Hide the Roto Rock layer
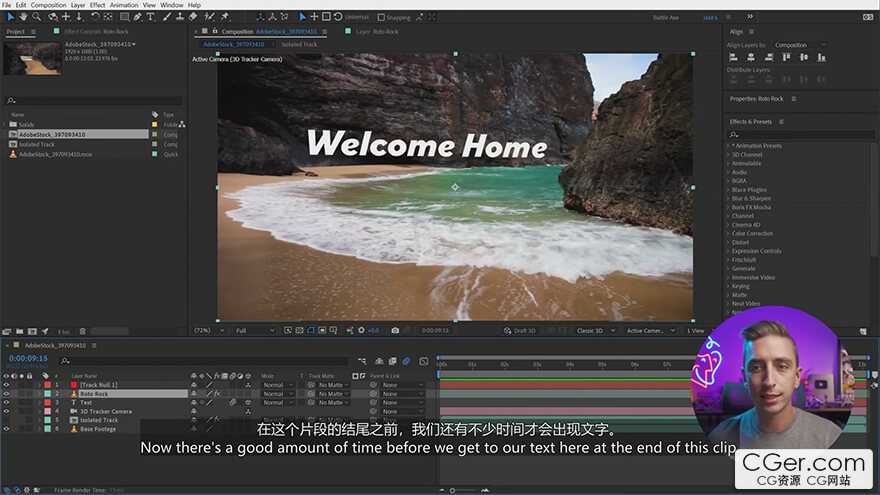The image size is (880, 495). point(6,394)
